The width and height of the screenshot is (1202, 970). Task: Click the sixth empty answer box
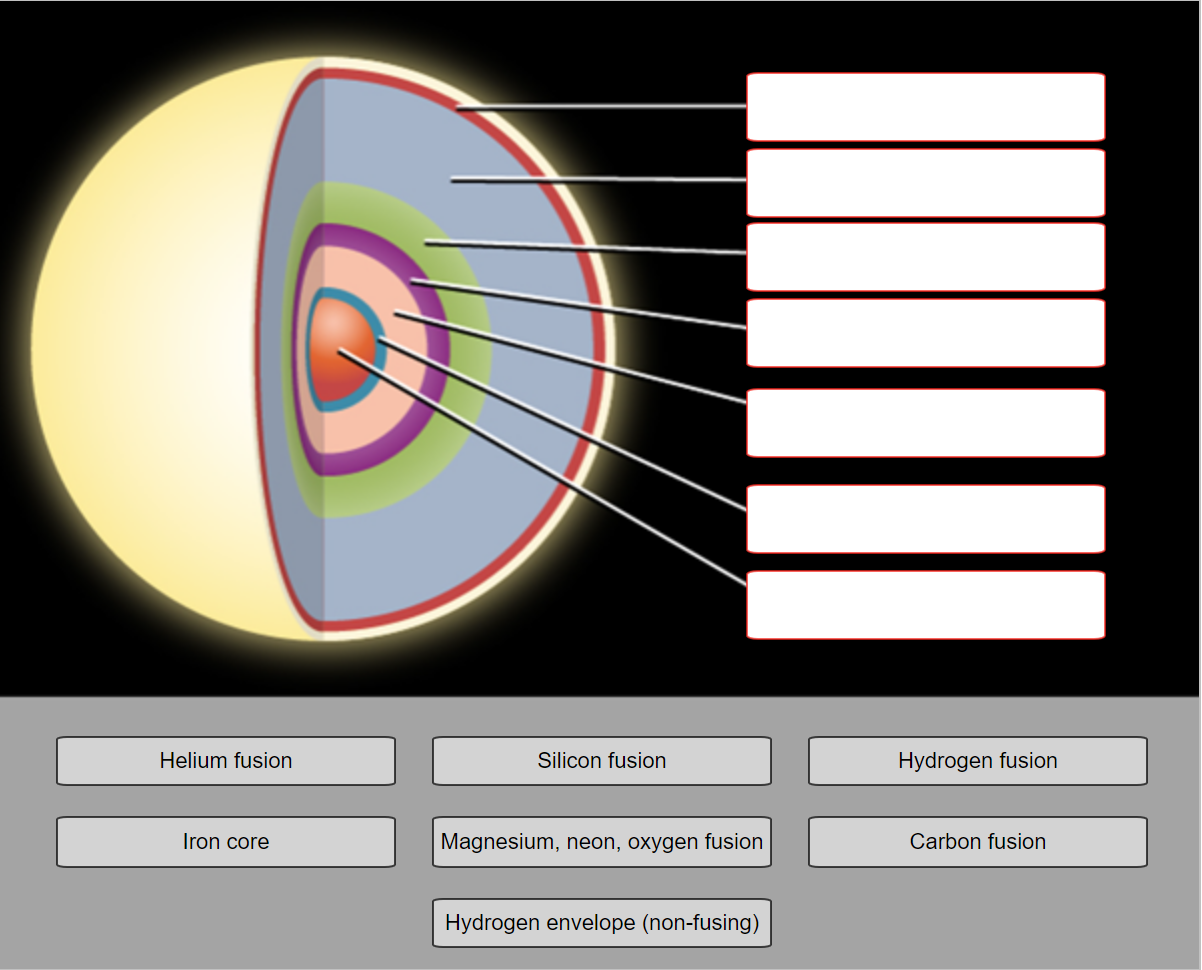tap(925, 518)
